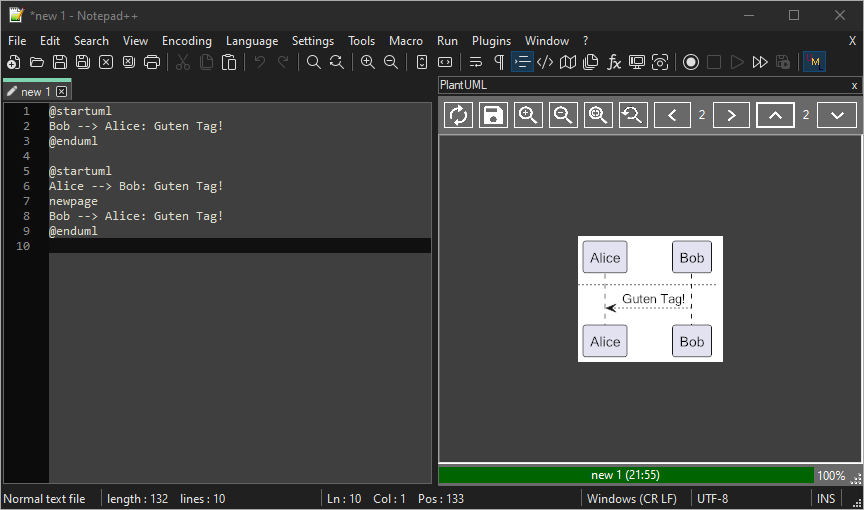Zoom out editor text toolbar icon
The image size is (864, 510).
[391, 62]
